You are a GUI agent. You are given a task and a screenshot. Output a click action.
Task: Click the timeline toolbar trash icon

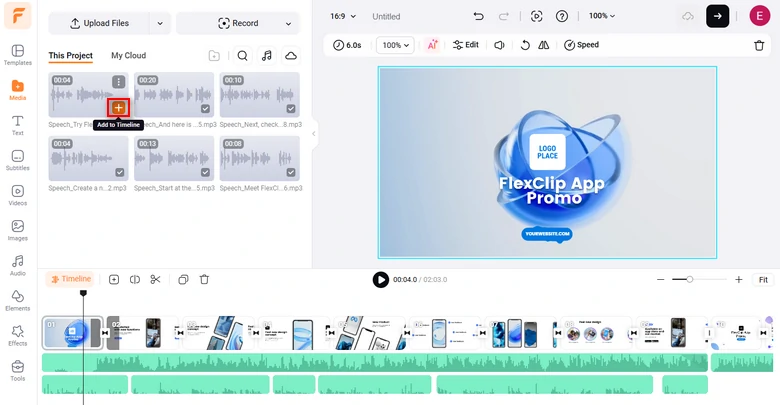click(204, 280)
